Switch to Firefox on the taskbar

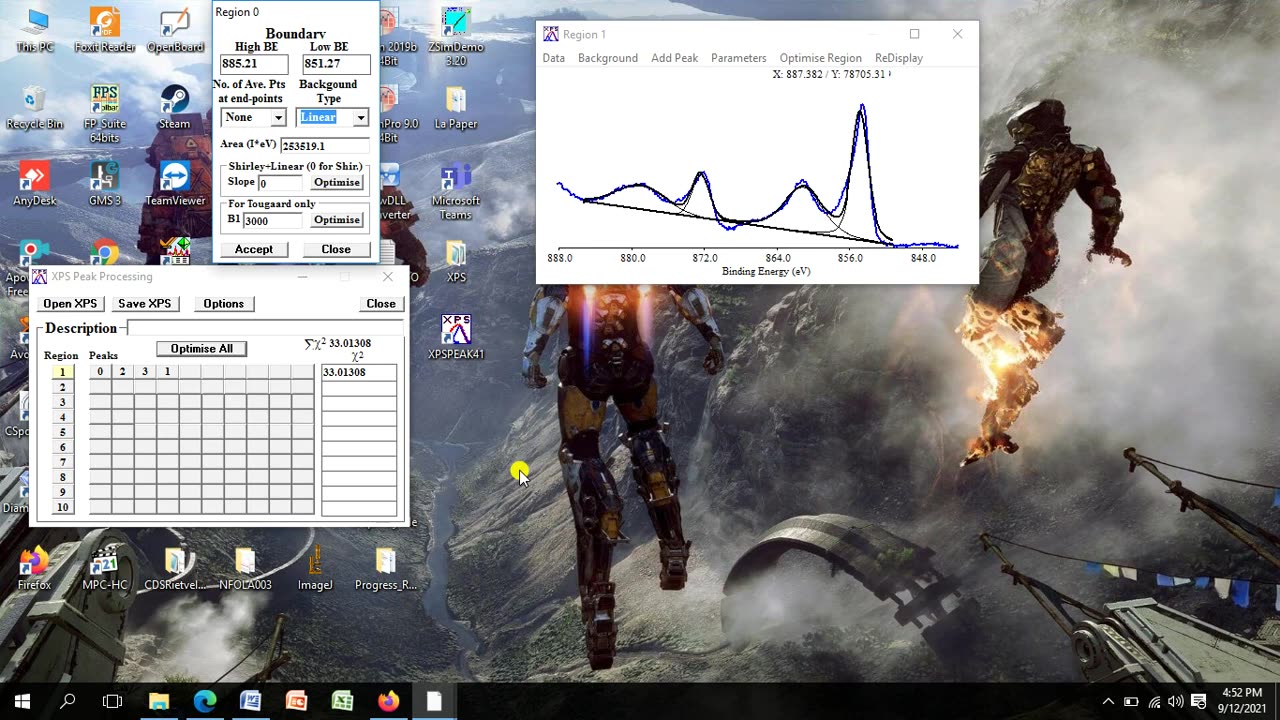(x=388, y=702)
